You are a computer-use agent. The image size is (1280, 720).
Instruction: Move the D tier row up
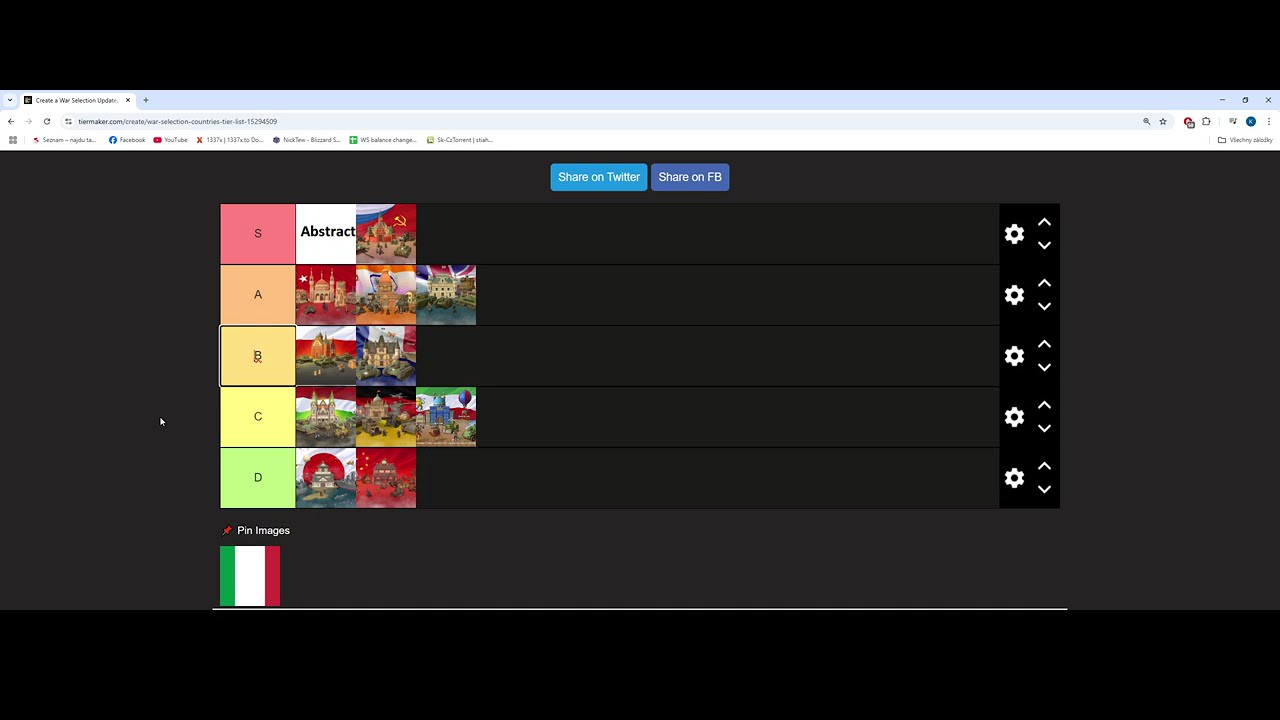coord(1044,466)
